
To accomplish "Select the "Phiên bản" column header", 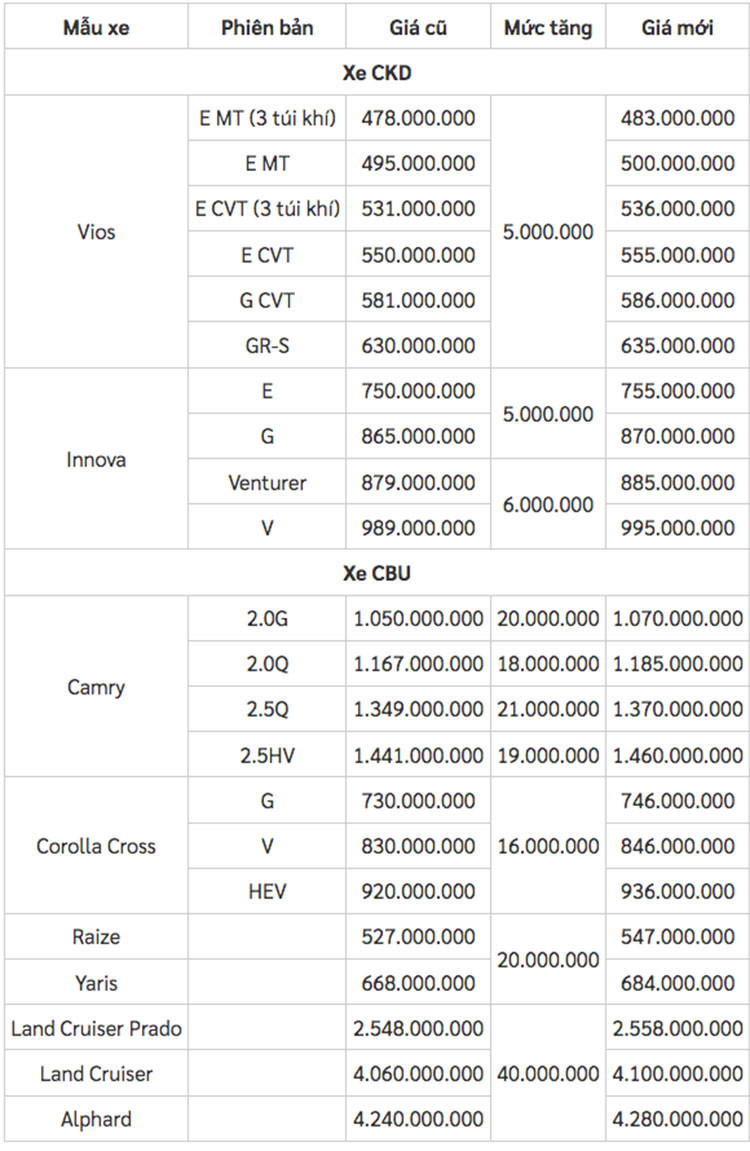I will click(x=267, y=27).
